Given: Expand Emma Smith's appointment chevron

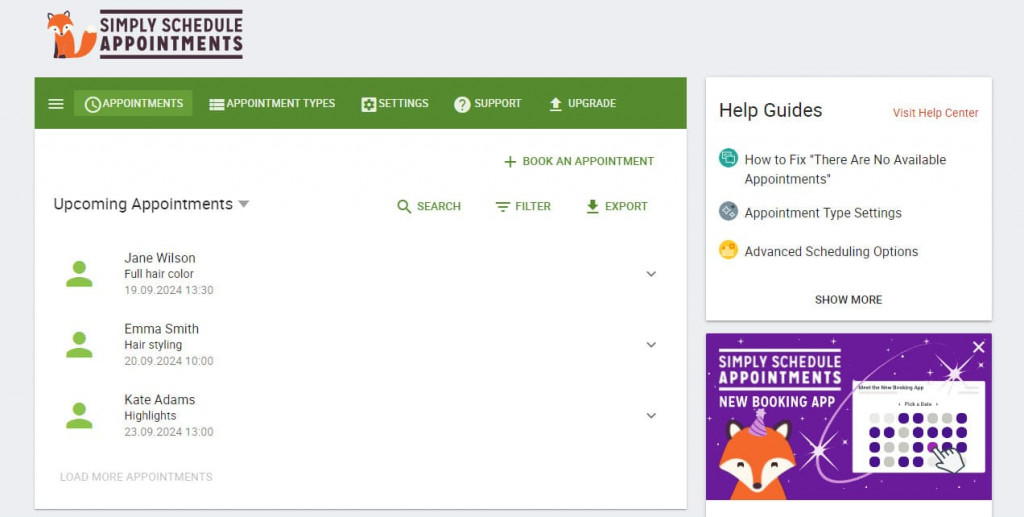Looking at the screenshot, I should coord(651,345).
